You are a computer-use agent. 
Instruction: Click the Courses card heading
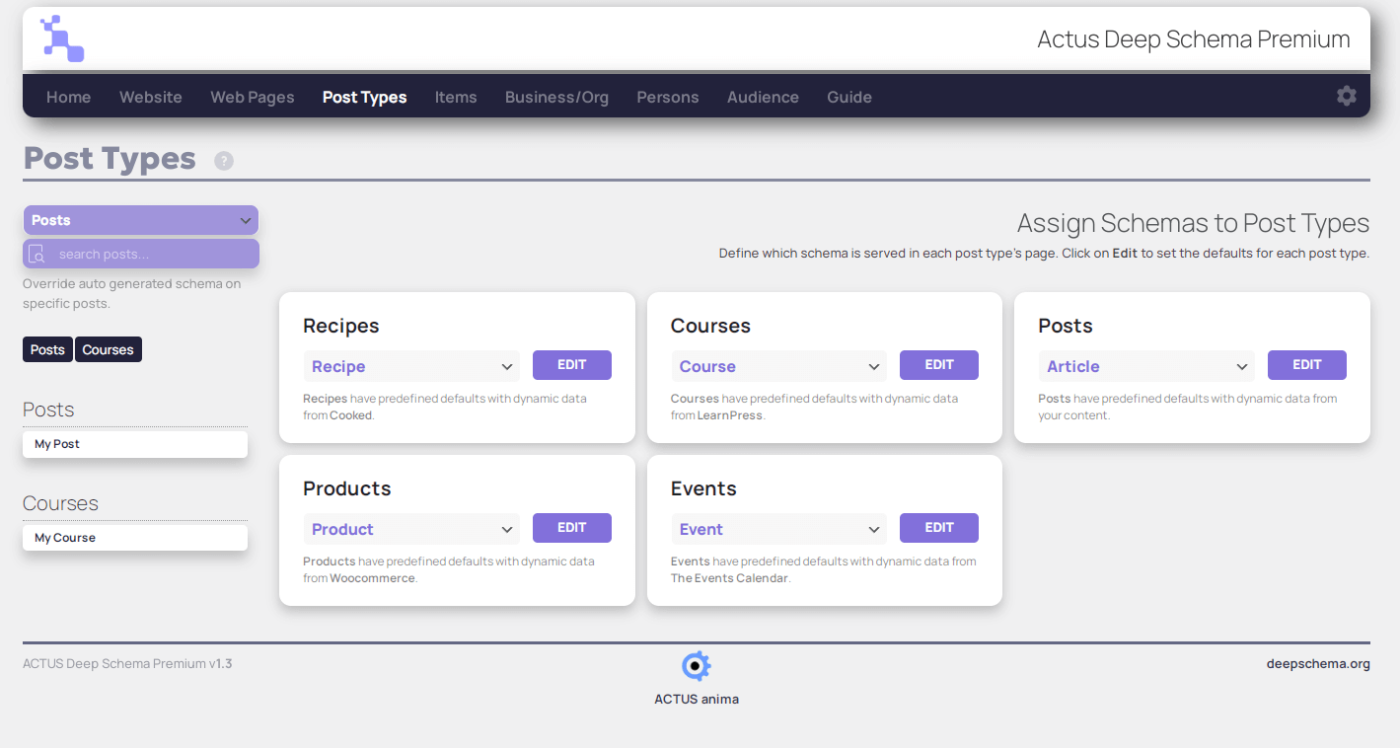click(x=711, y=326)
